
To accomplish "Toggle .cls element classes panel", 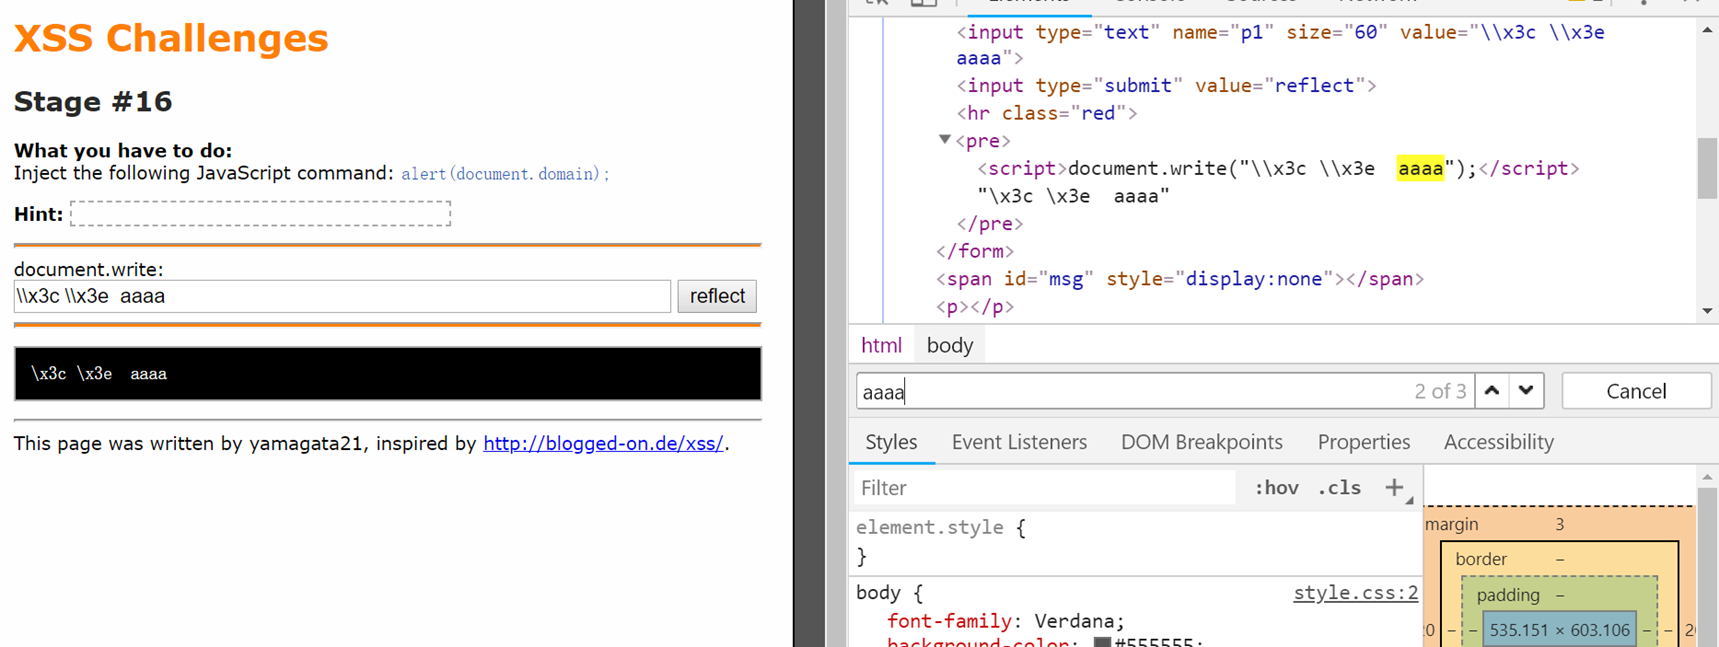I will click(1339, 488).
